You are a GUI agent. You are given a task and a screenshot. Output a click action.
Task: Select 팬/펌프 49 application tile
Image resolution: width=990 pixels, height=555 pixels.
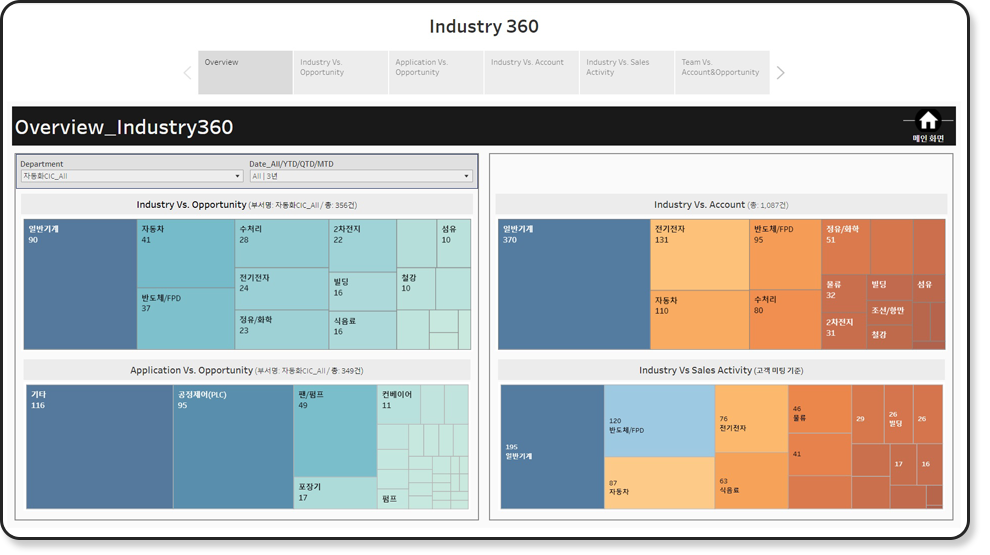click(x=335, y=431)
